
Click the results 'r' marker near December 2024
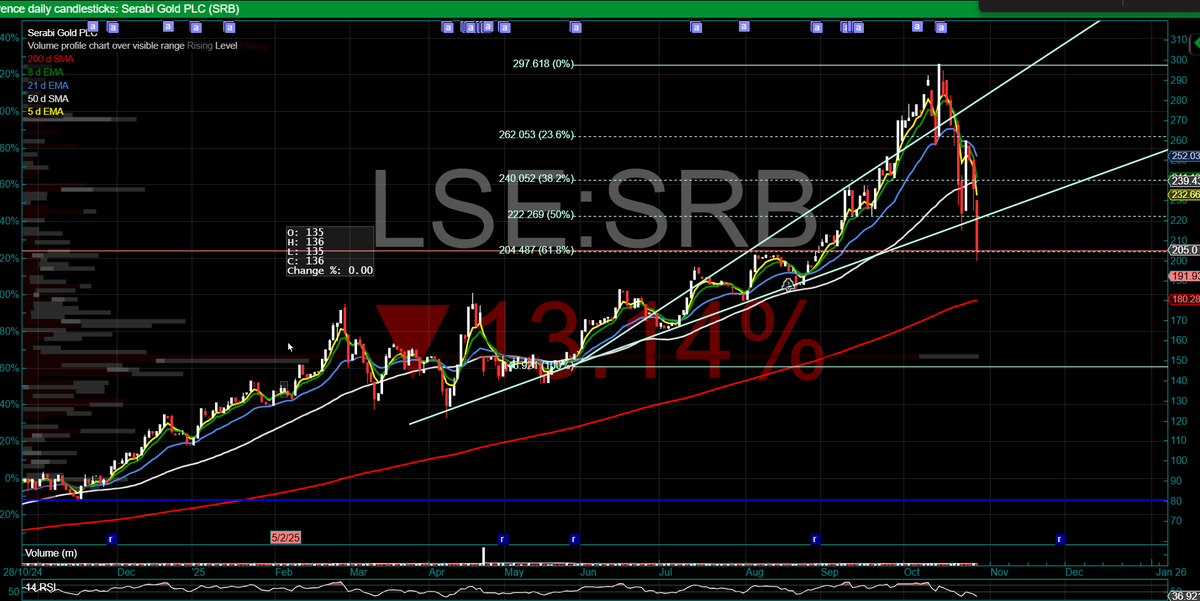(x=111, y=539)
